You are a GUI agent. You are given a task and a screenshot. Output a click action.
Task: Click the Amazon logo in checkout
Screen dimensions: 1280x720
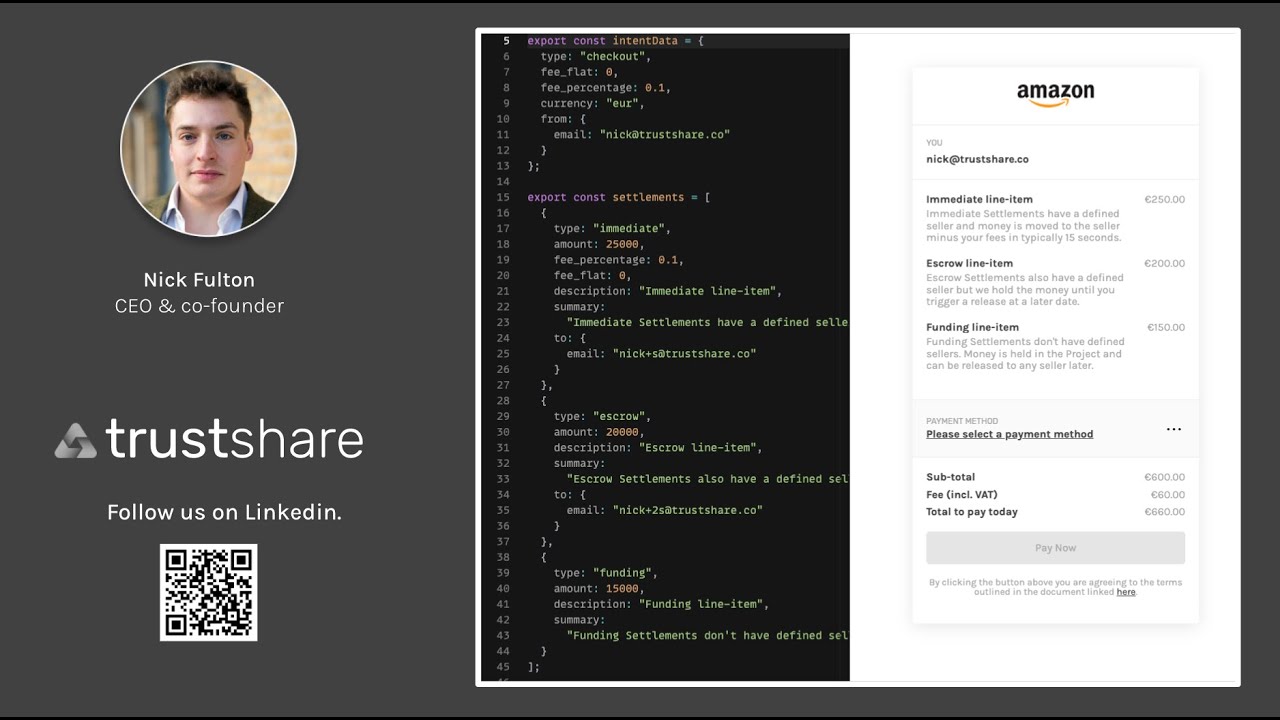(x=1055, y=95)
